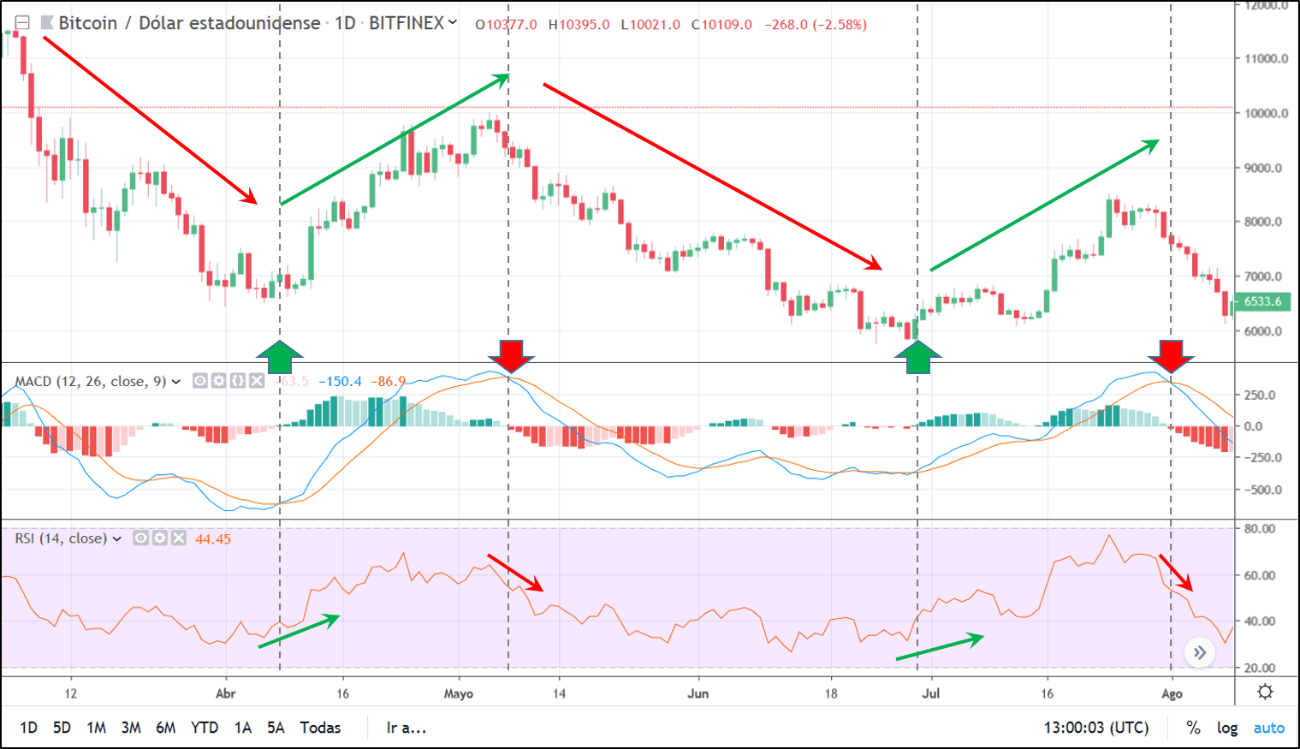Hide the RSI indicator with its eye icon

[141, 538]
